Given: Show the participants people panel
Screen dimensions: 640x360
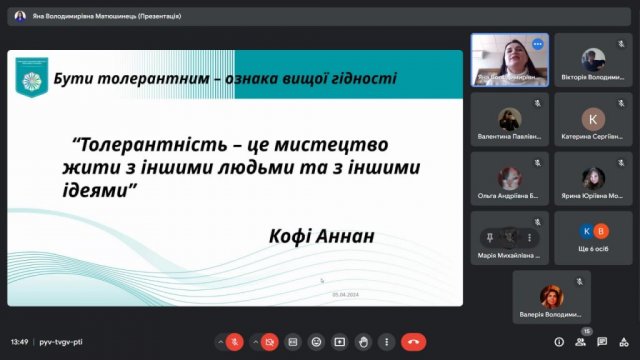Looking at the screenshot, I should (580, 342).
